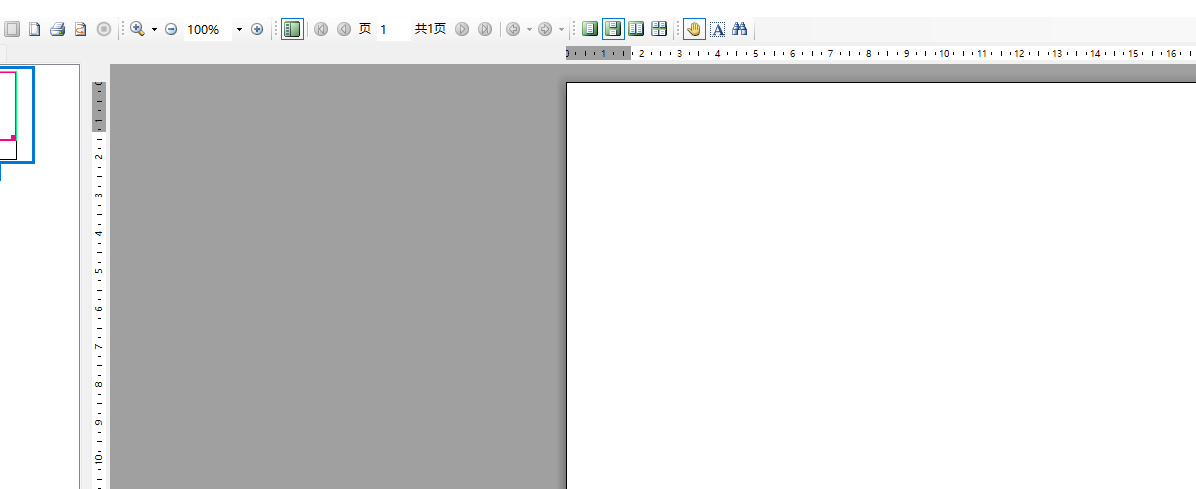The height and width of the screenshot is (489, 1196).
Task: Open the back history dropdown arrow
Action: 529,29
